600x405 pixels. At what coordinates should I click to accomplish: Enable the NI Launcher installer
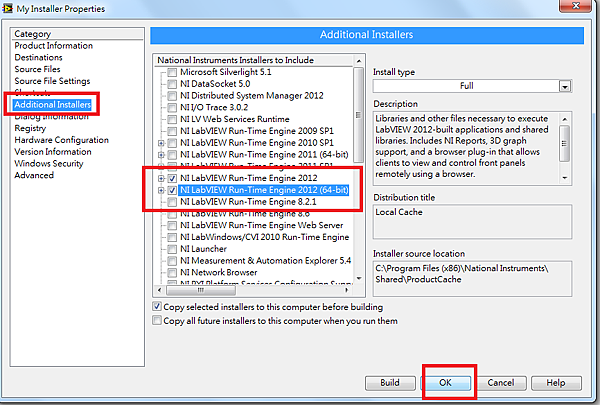click(172, 249)
